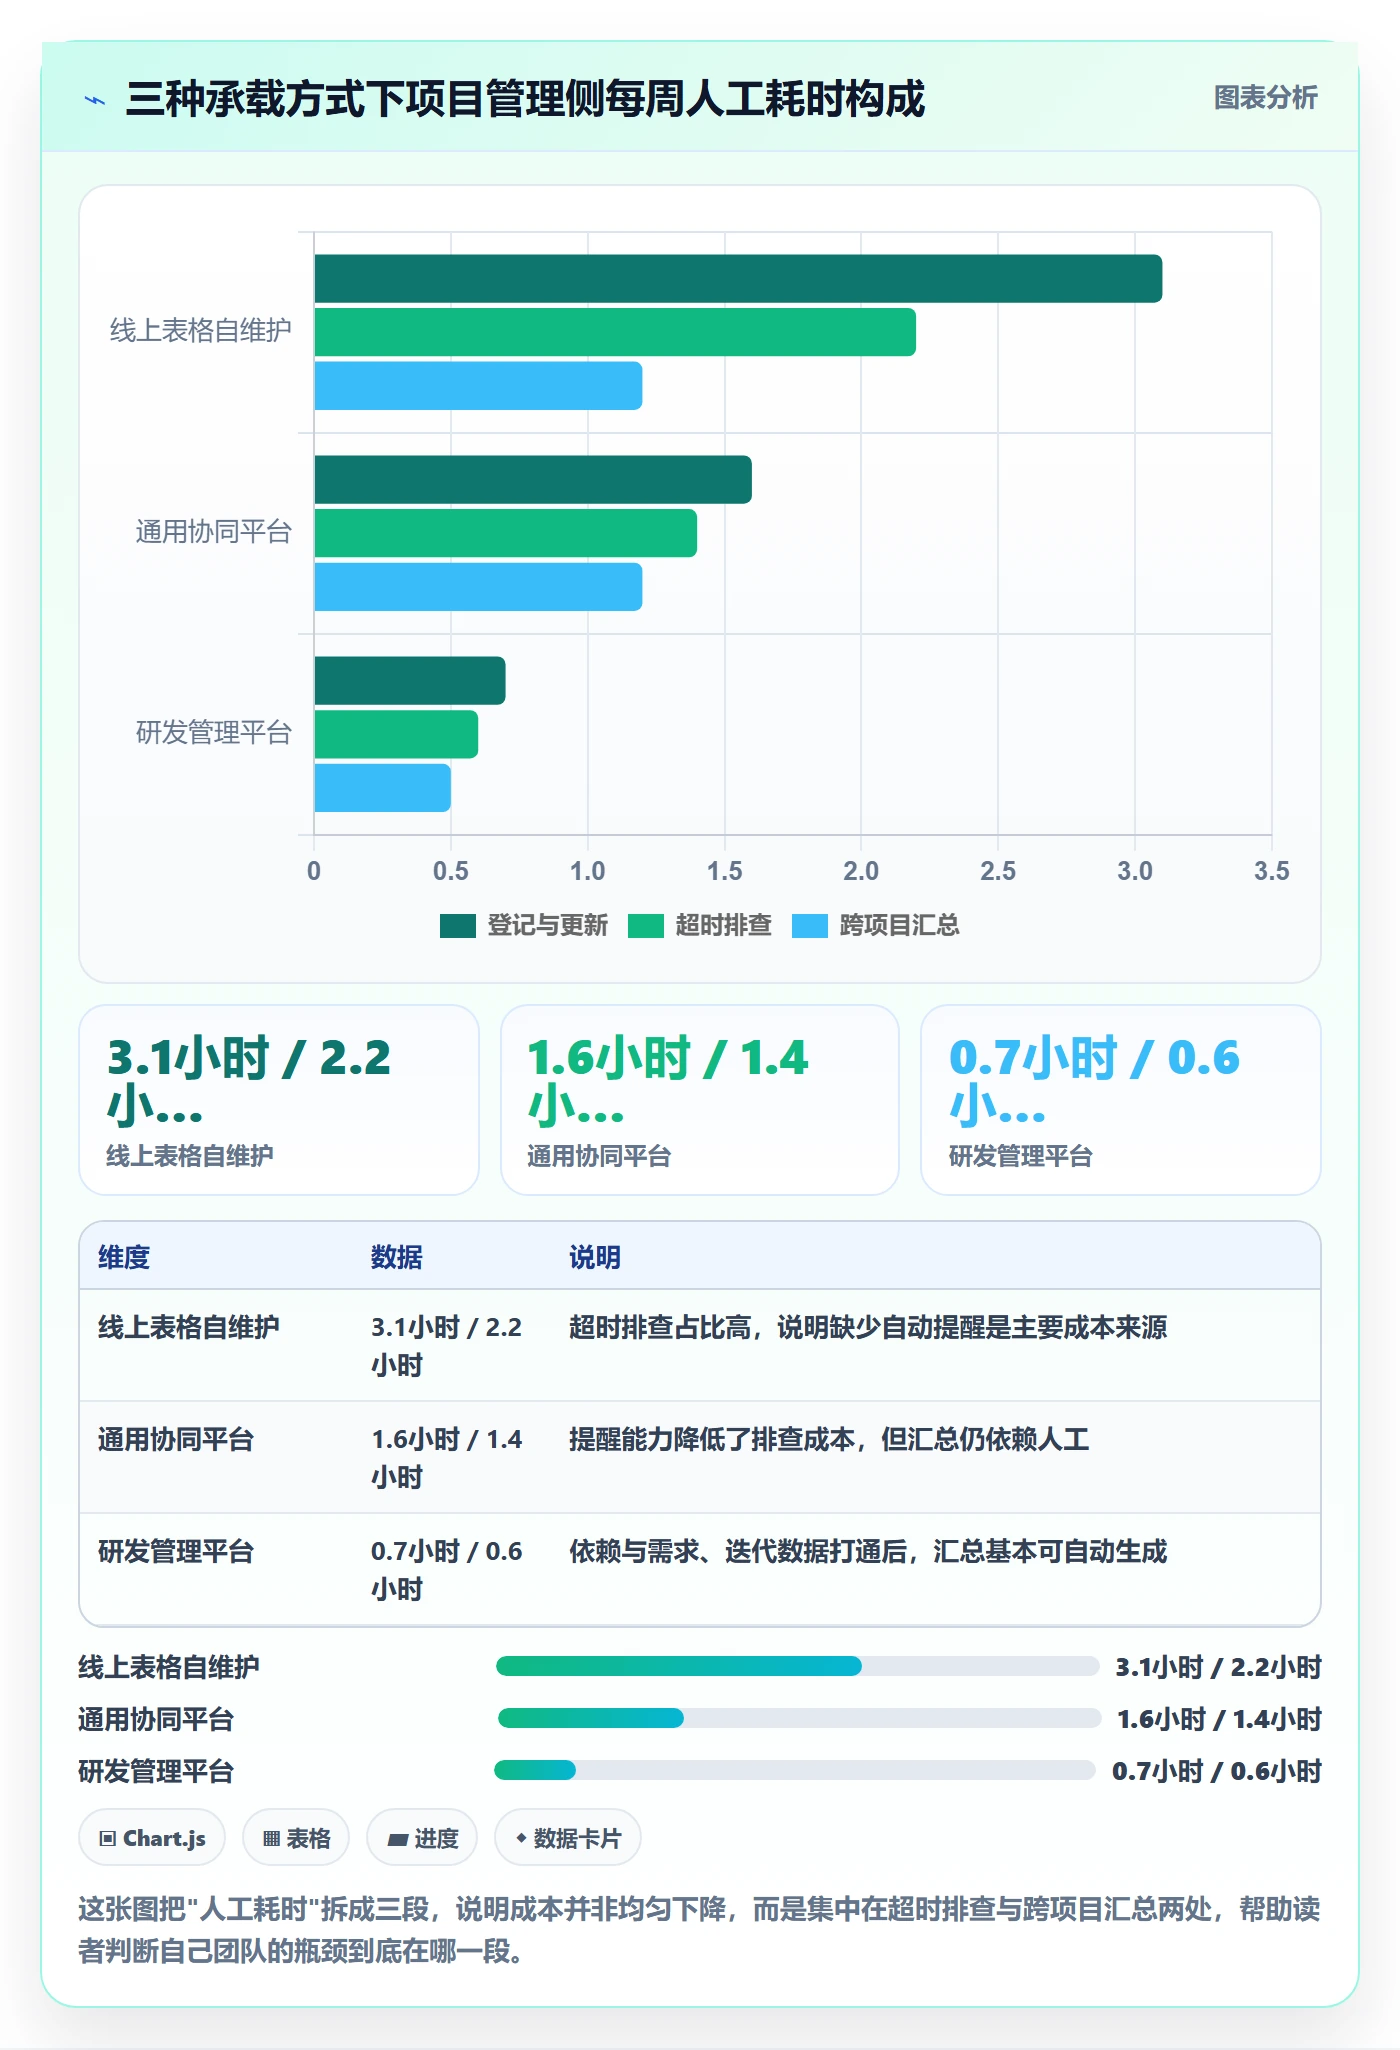Click the 表格 tag chip
Viewport: 1400px width, 2050px height.
point(296,1838)
